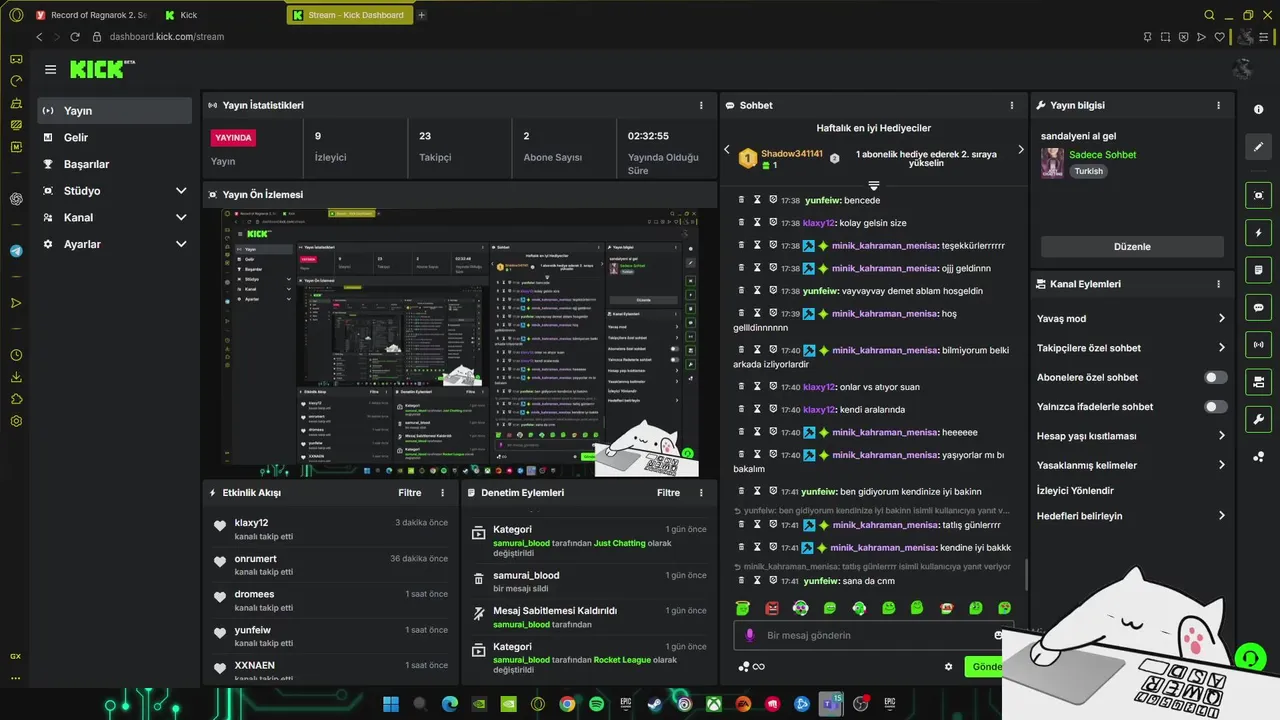Open Etkinlik Akışı three-dot menu
Viewport: 1280px width, 720px height.
443,493
